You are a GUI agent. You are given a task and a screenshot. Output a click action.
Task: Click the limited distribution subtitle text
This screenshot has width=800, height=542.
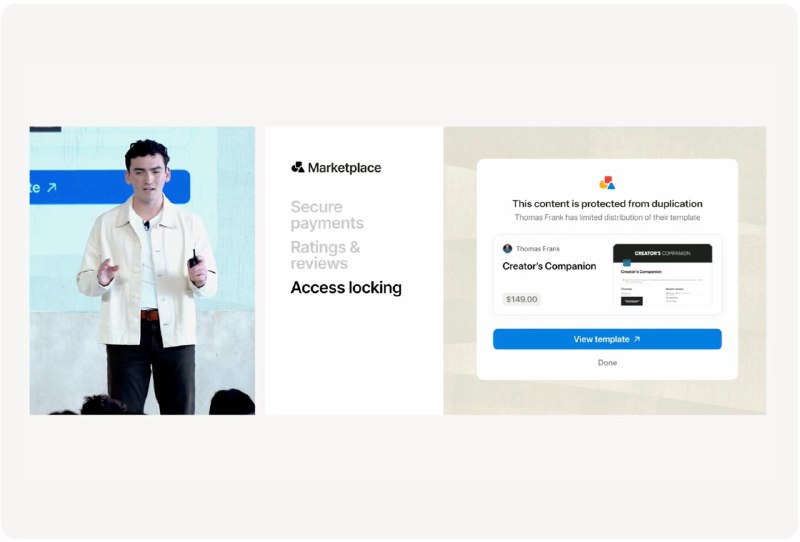[x=607, y=217]
